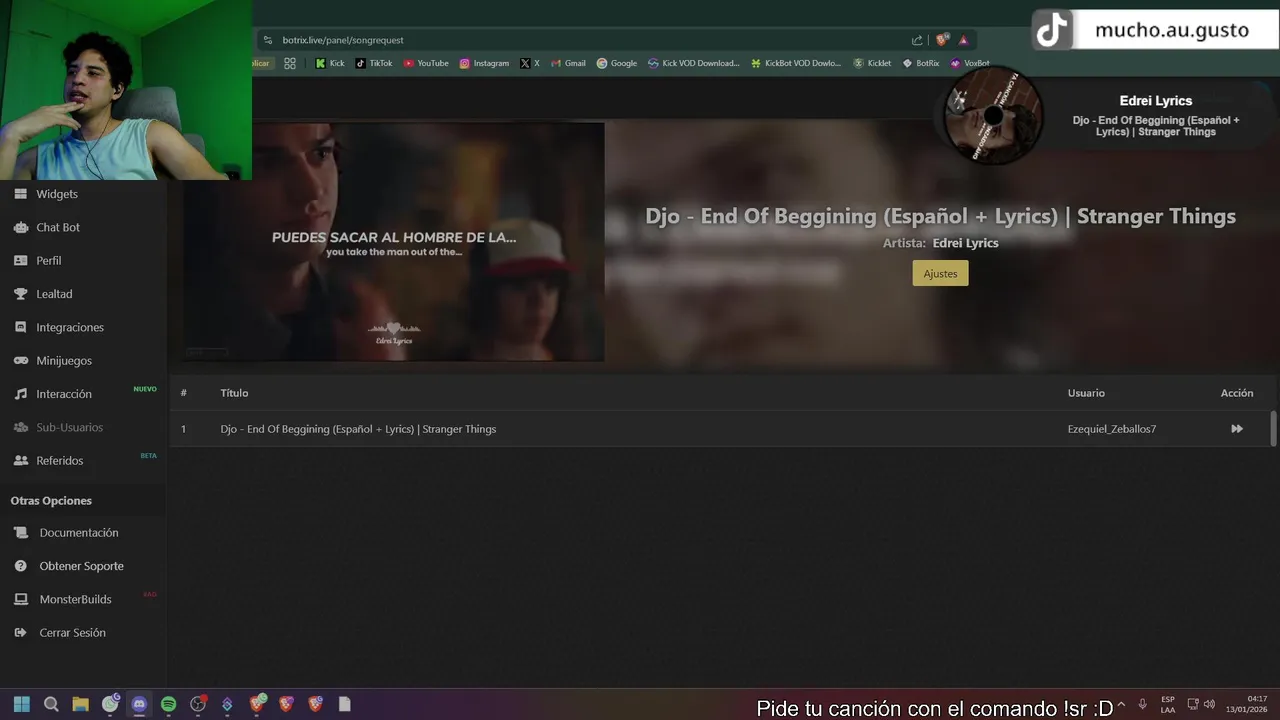
Task: Open Spotify from the taskbar
Action: coord(169,704)
